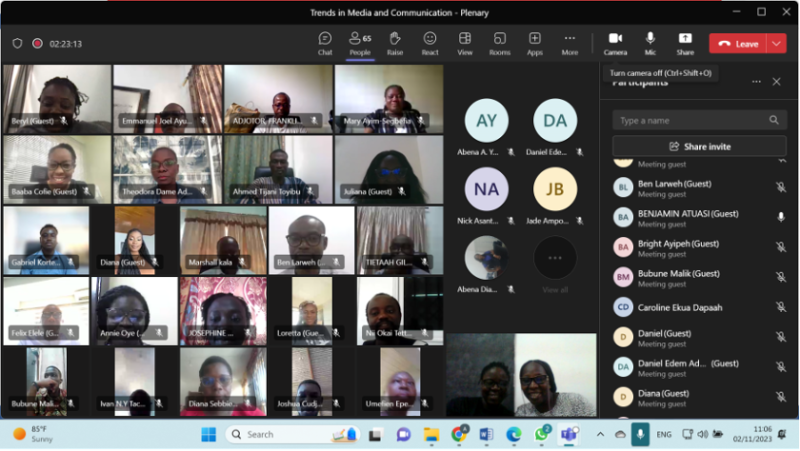The height and width of the screenshot is (451, 800).
Task: Open the Rooms breakout option
Action: [500, 43]
